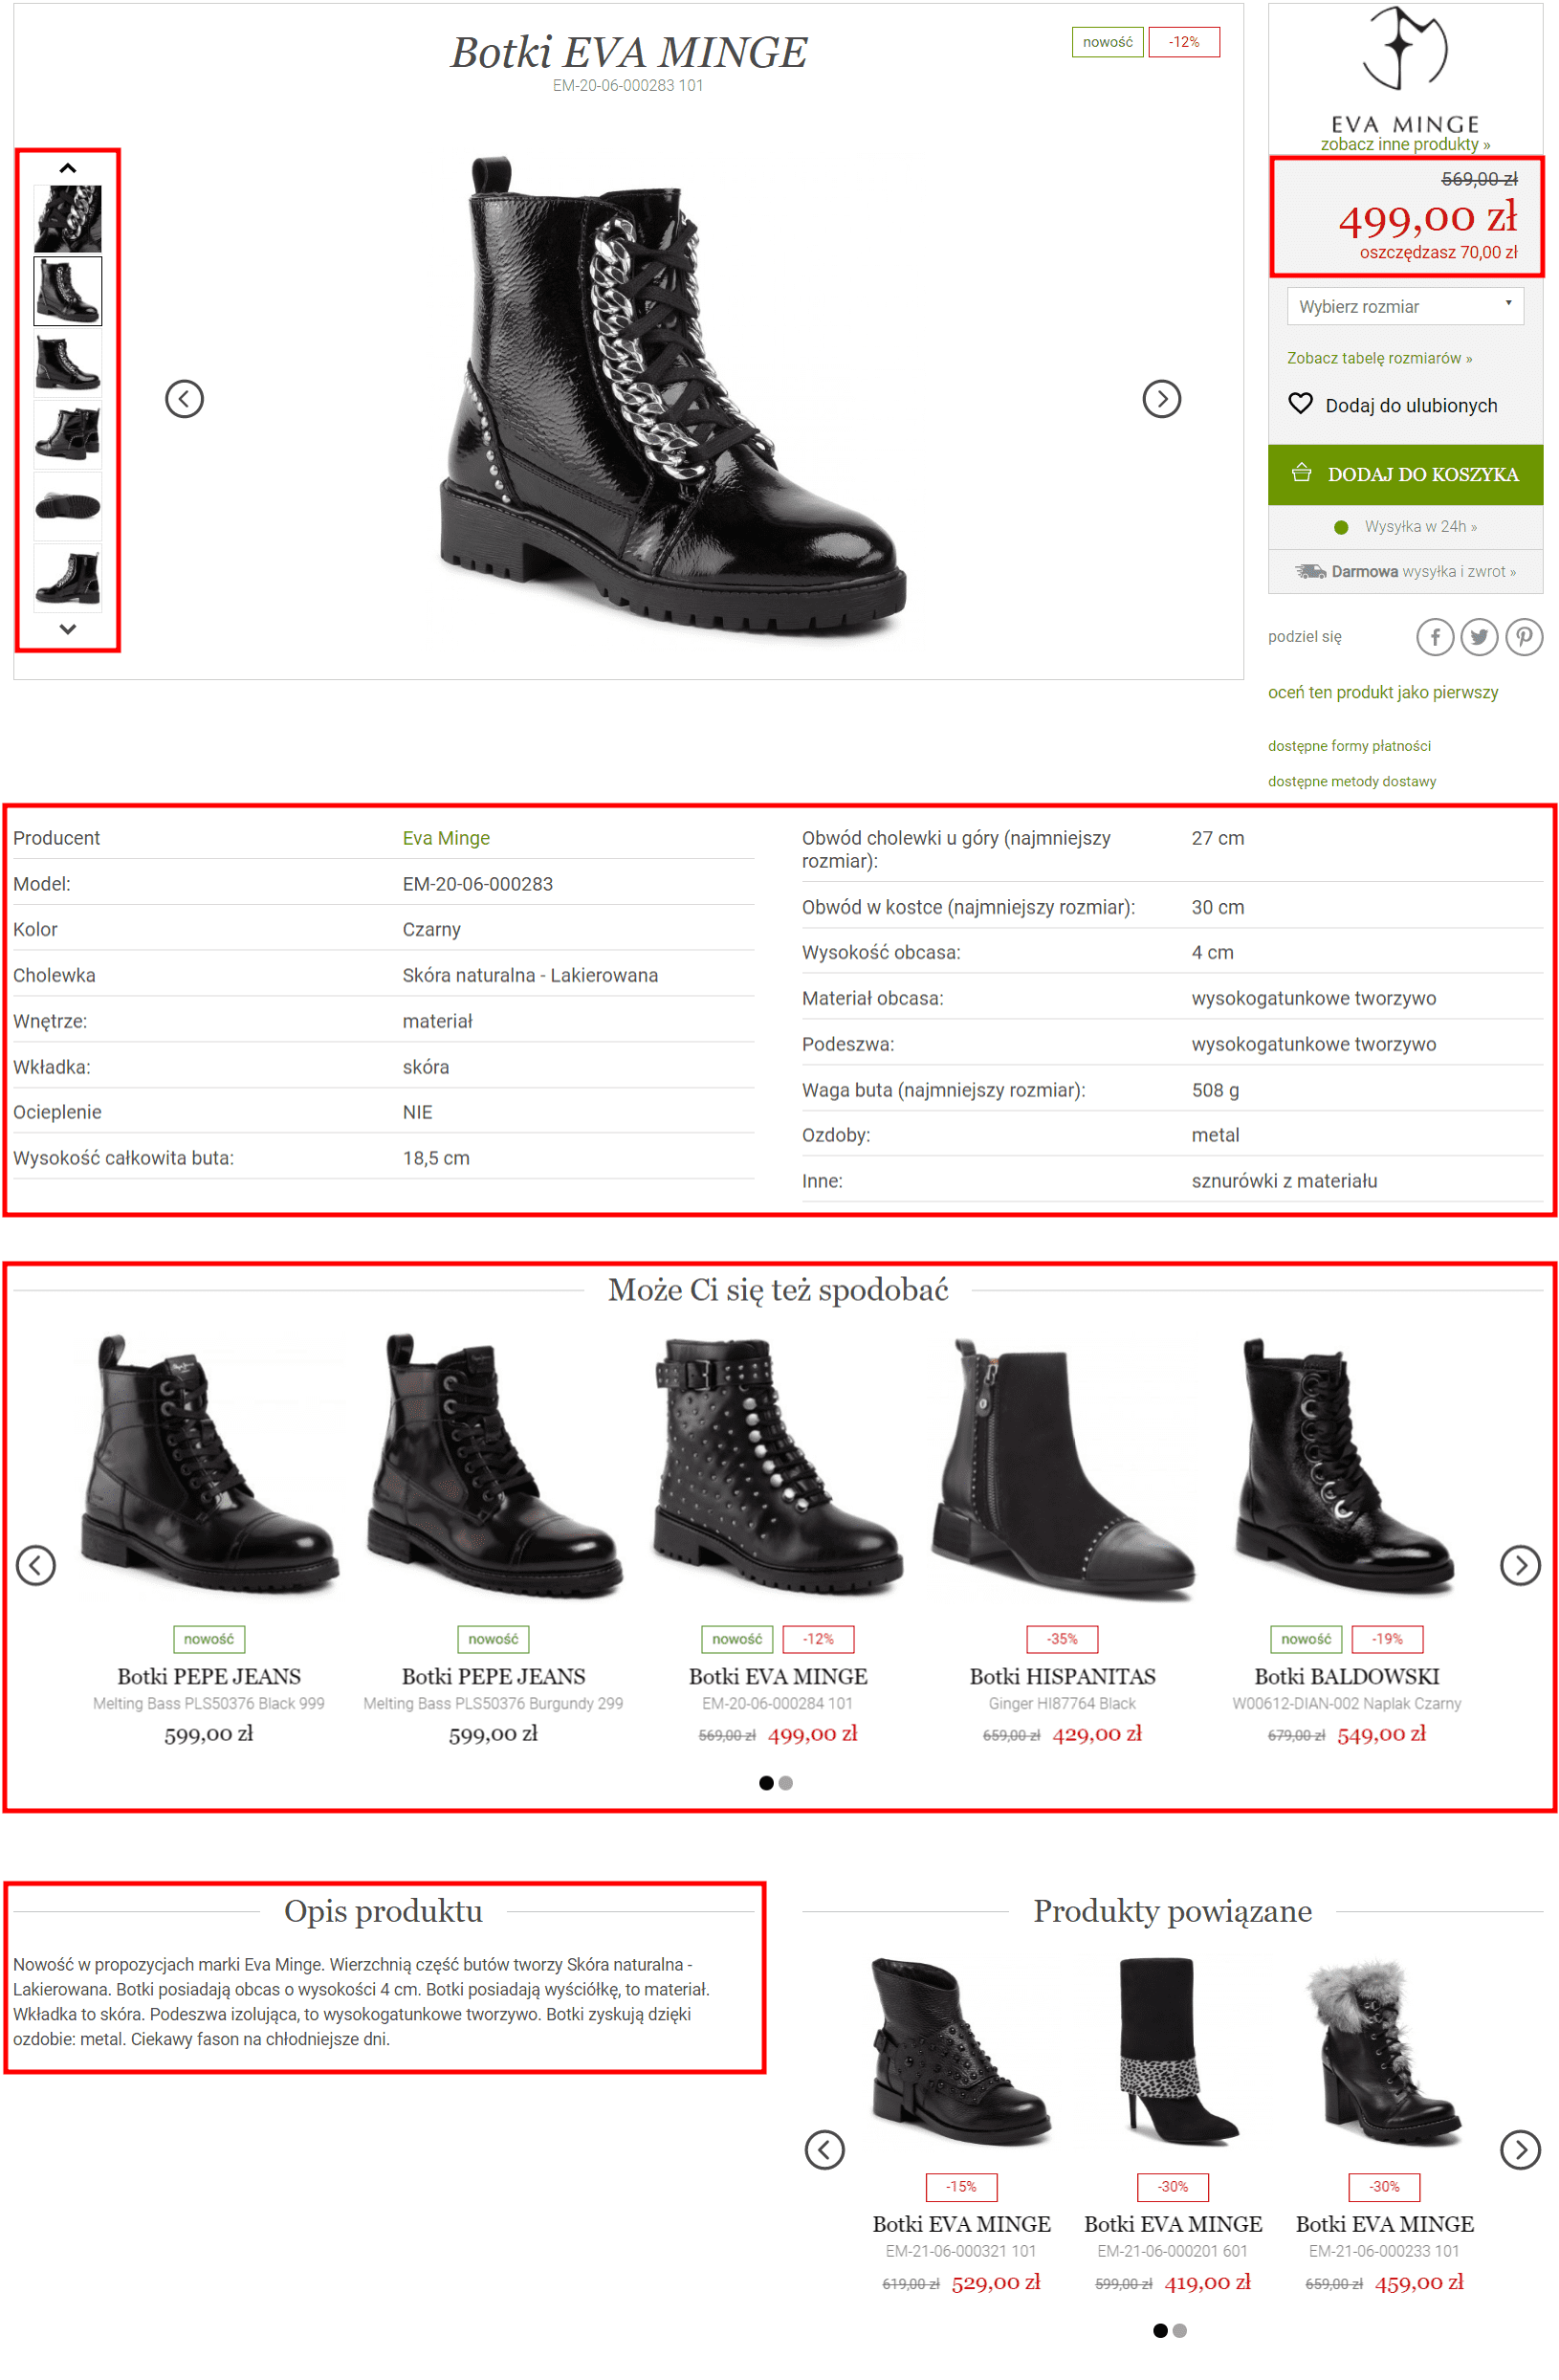1559x2380 pixels.
Task: Open 'dostępne formy płatności' link
Action: tap(1348, 746)
